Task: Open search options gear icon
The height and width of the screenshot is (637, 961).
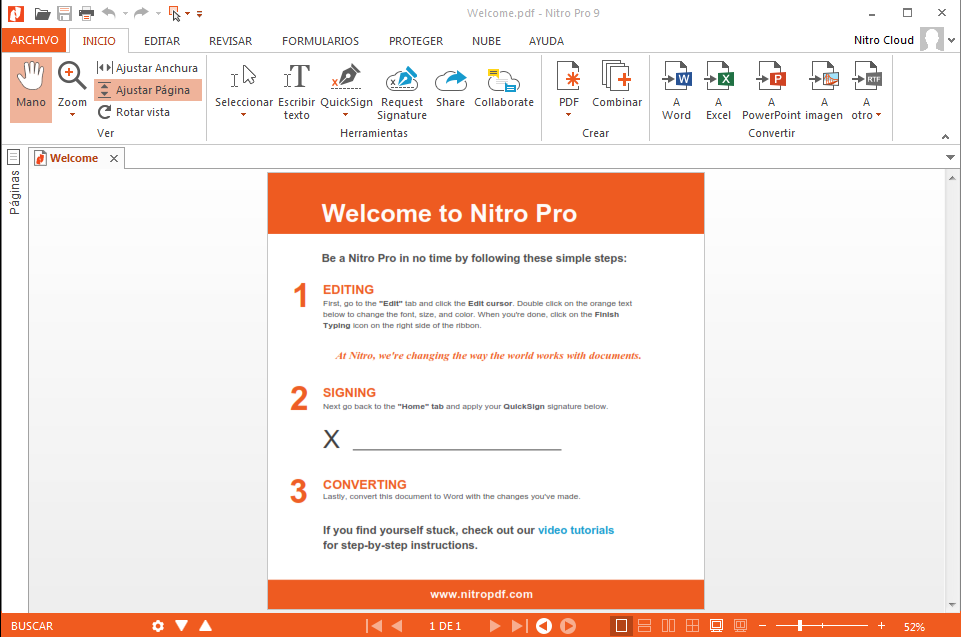Action: click(x=158, y=626)
